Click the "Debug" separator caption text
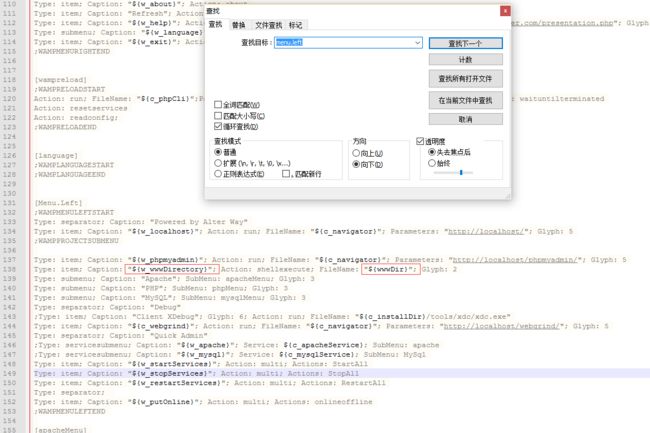 pyautogui.click(x=165, y=307)
